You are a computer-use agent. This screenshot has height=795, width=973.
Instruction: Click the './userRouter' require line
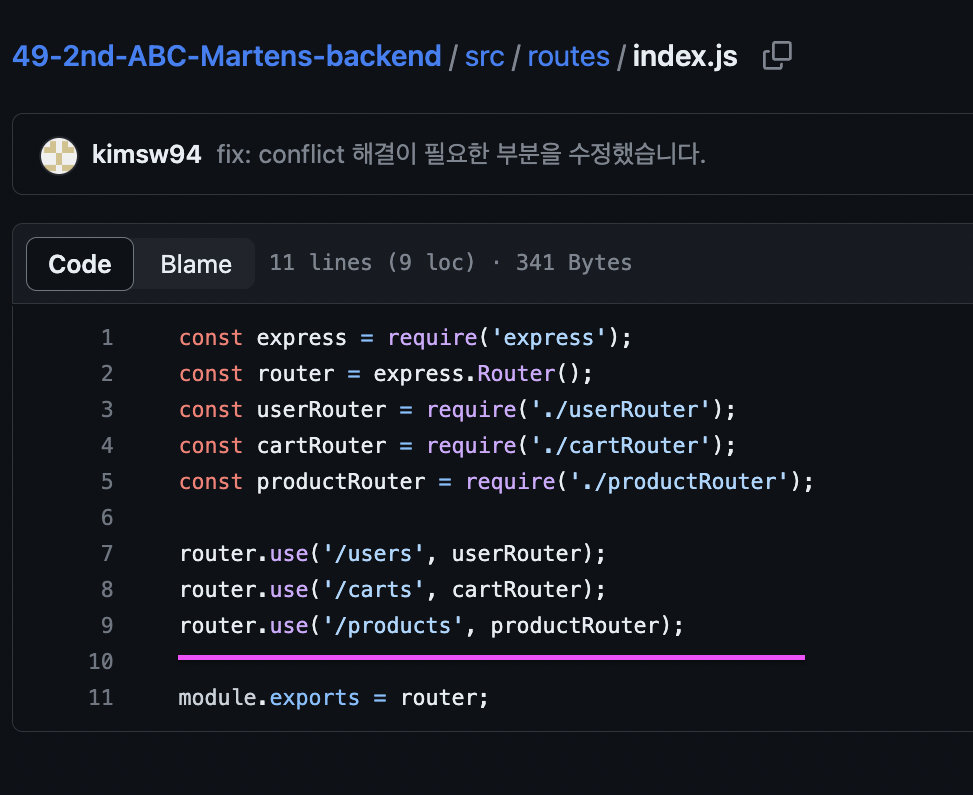coord(457,410)
